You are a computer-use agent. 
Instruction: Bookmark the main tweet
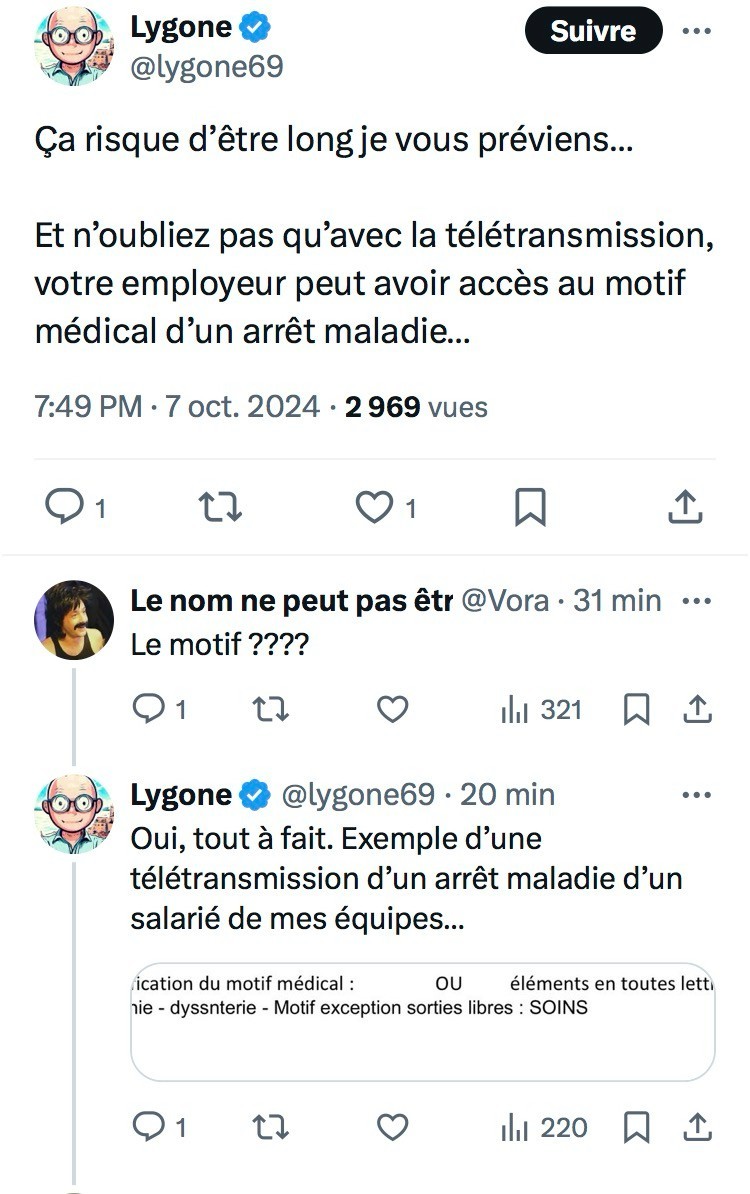[x=530, y=508]
